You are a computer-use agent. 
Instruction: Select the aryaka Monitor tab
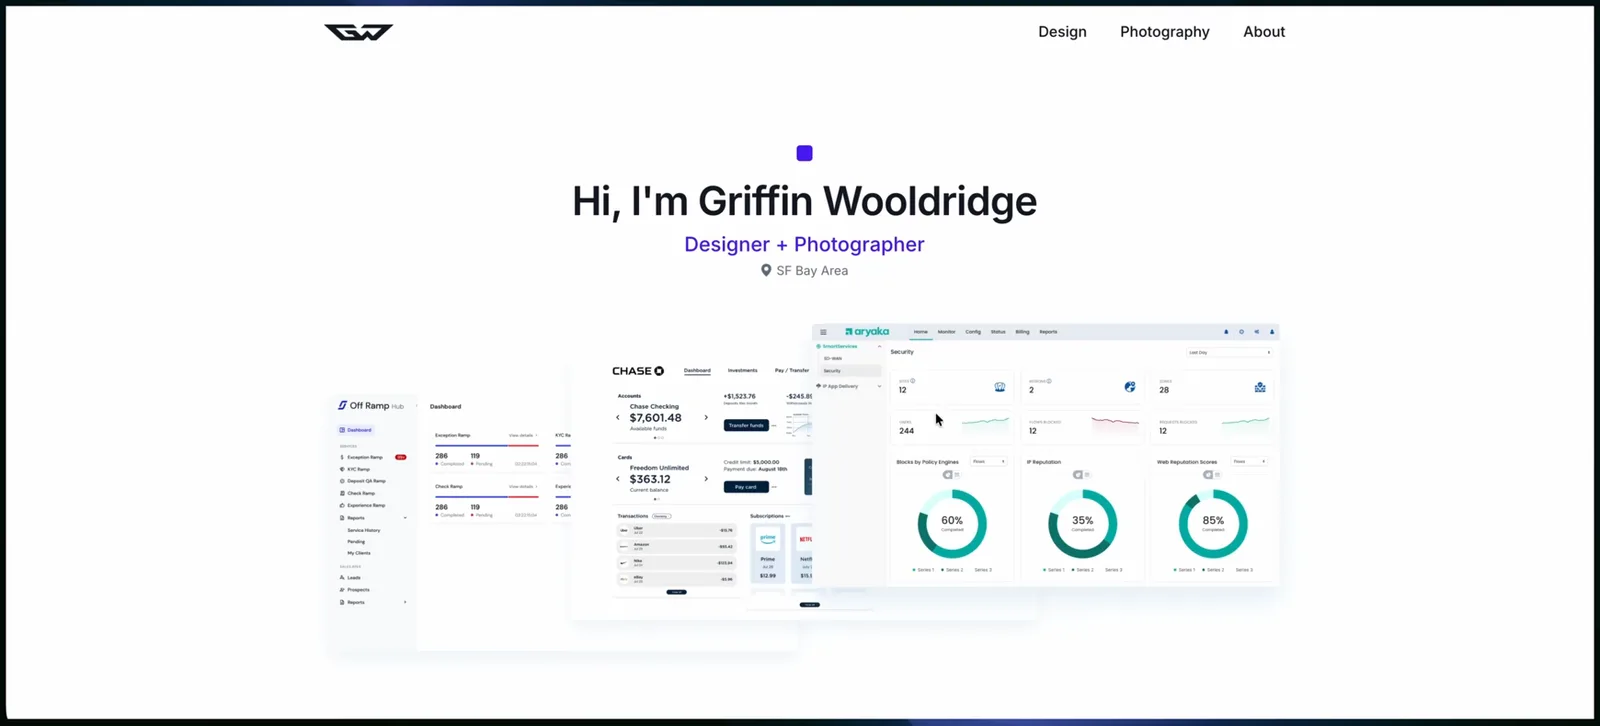(x=946, y=332)
